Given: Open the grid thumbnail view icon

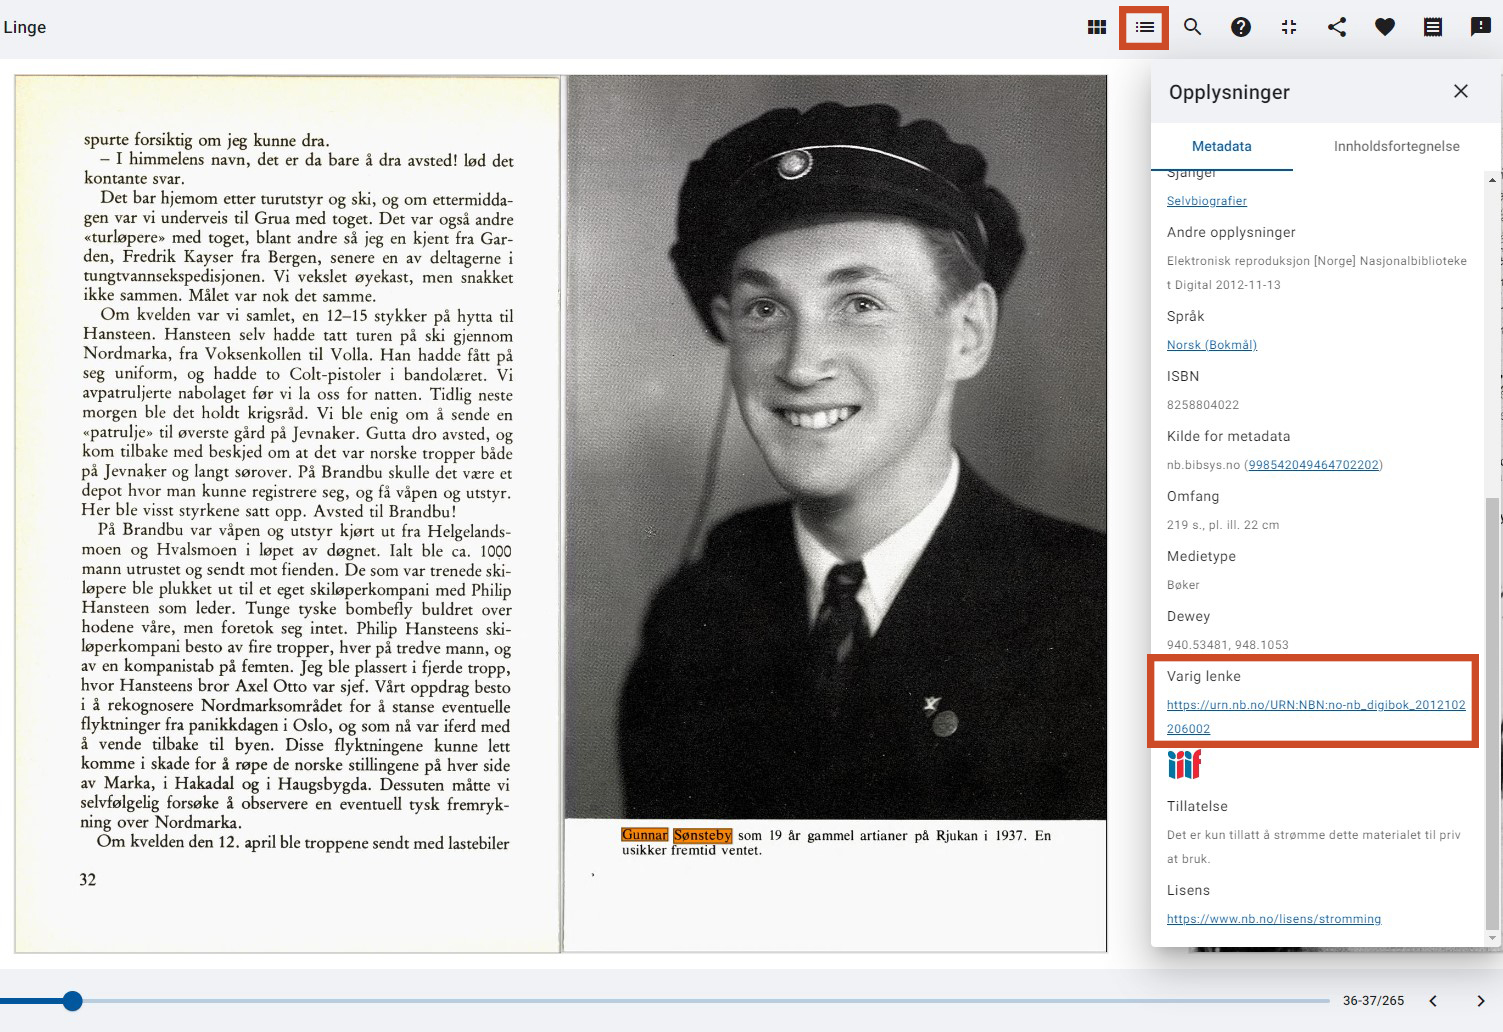Looking at the screenshot, I should [x=1097, y=27].
